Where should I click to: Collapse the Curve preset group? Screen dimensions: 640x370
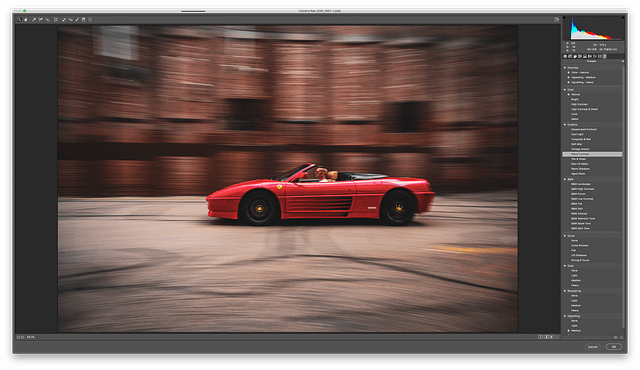tap(565, 235)
